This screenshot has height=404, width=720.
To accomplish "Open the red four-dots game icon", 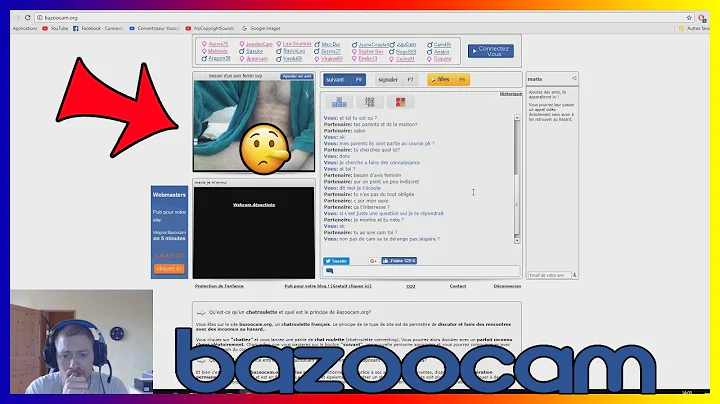I will 400,102.
